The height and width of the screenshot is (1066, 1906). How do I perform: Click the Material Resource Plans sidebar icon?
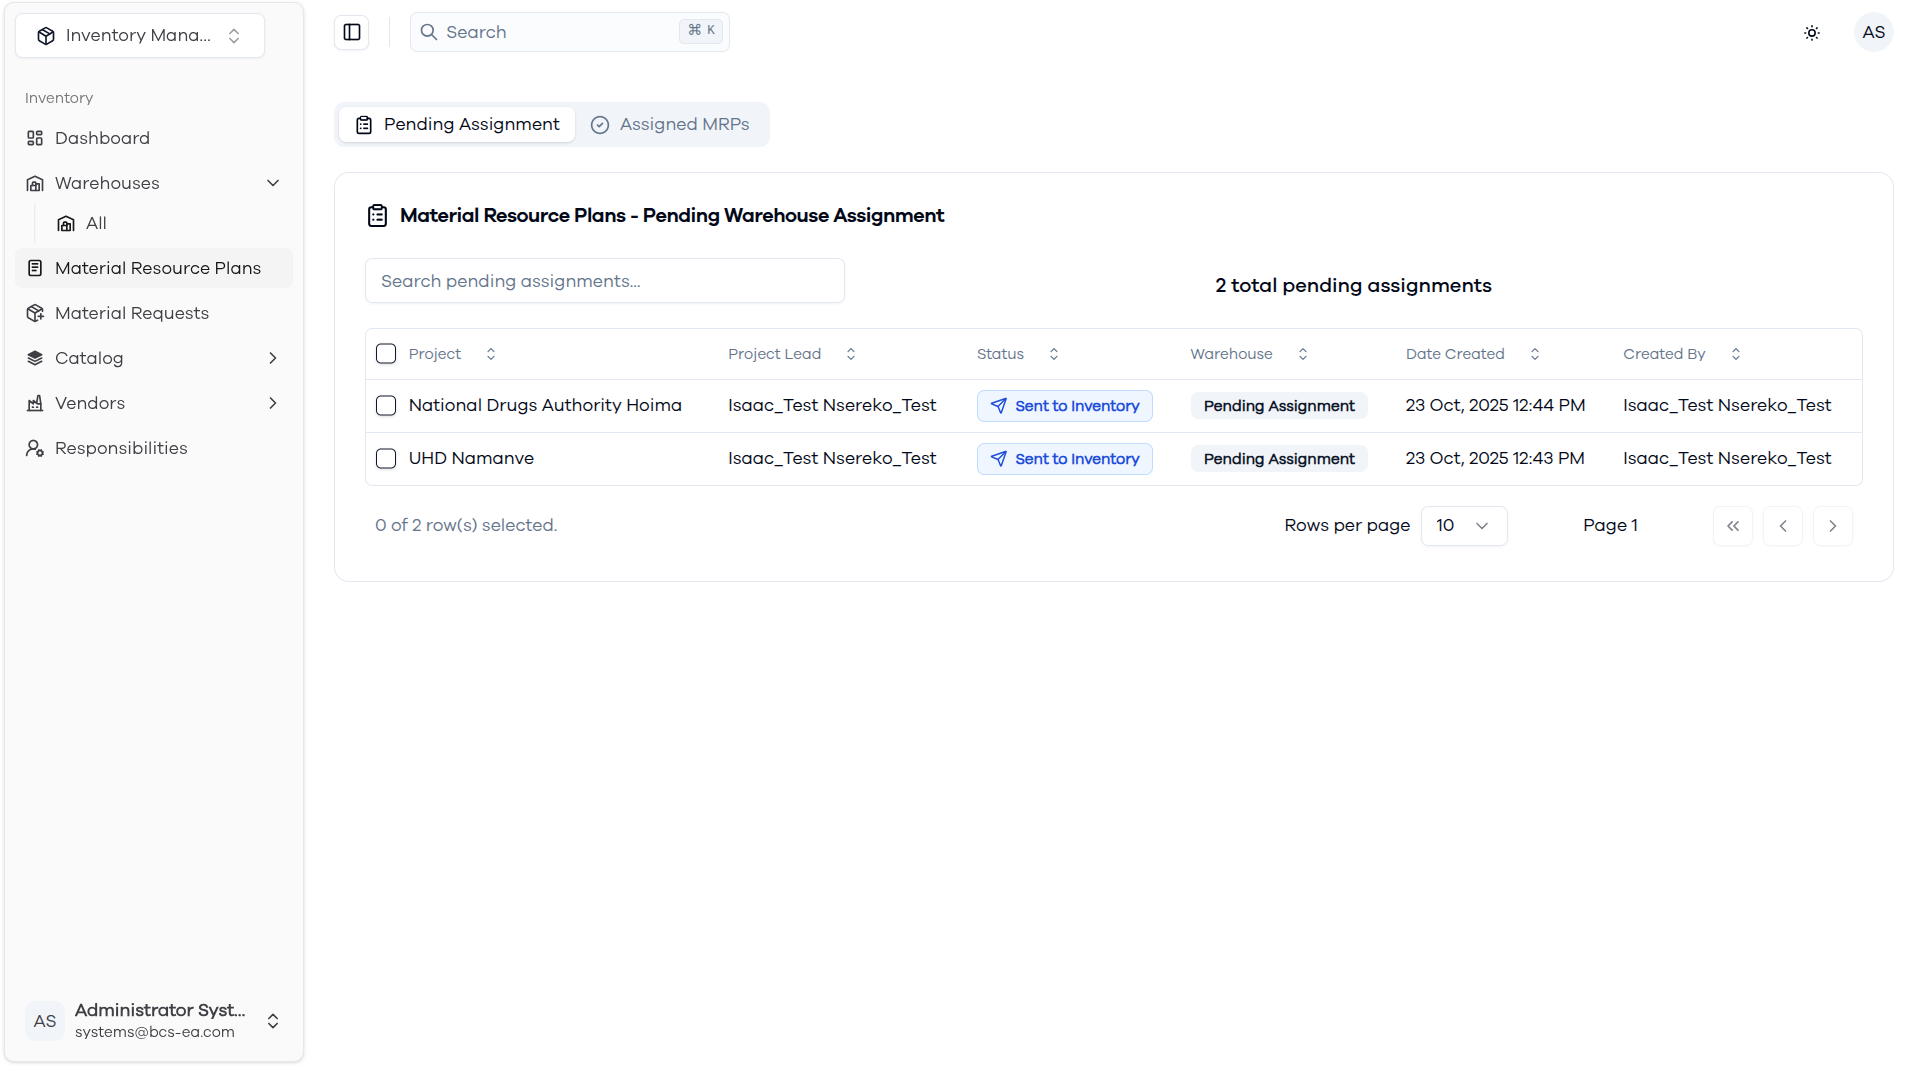pyautogui.click(x=35, y=268)
